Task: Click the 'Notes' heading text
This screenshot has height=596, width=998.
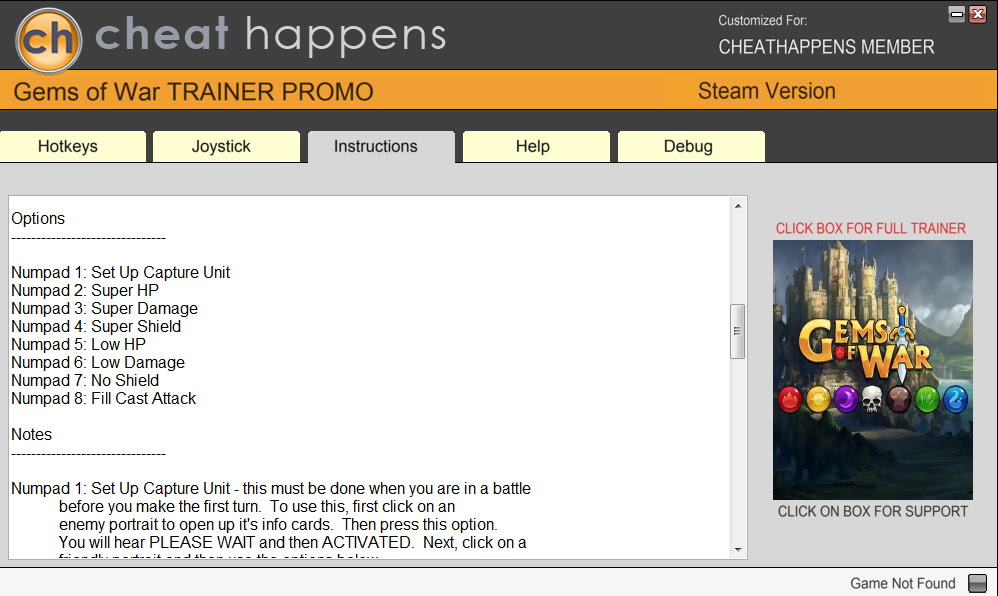Action: [x=31, y=434]
